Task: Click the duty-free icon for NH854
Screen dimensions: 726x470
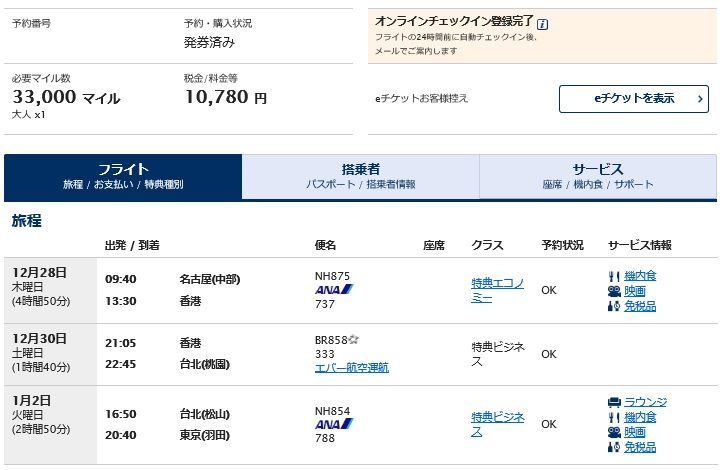Action: (614, 447)
